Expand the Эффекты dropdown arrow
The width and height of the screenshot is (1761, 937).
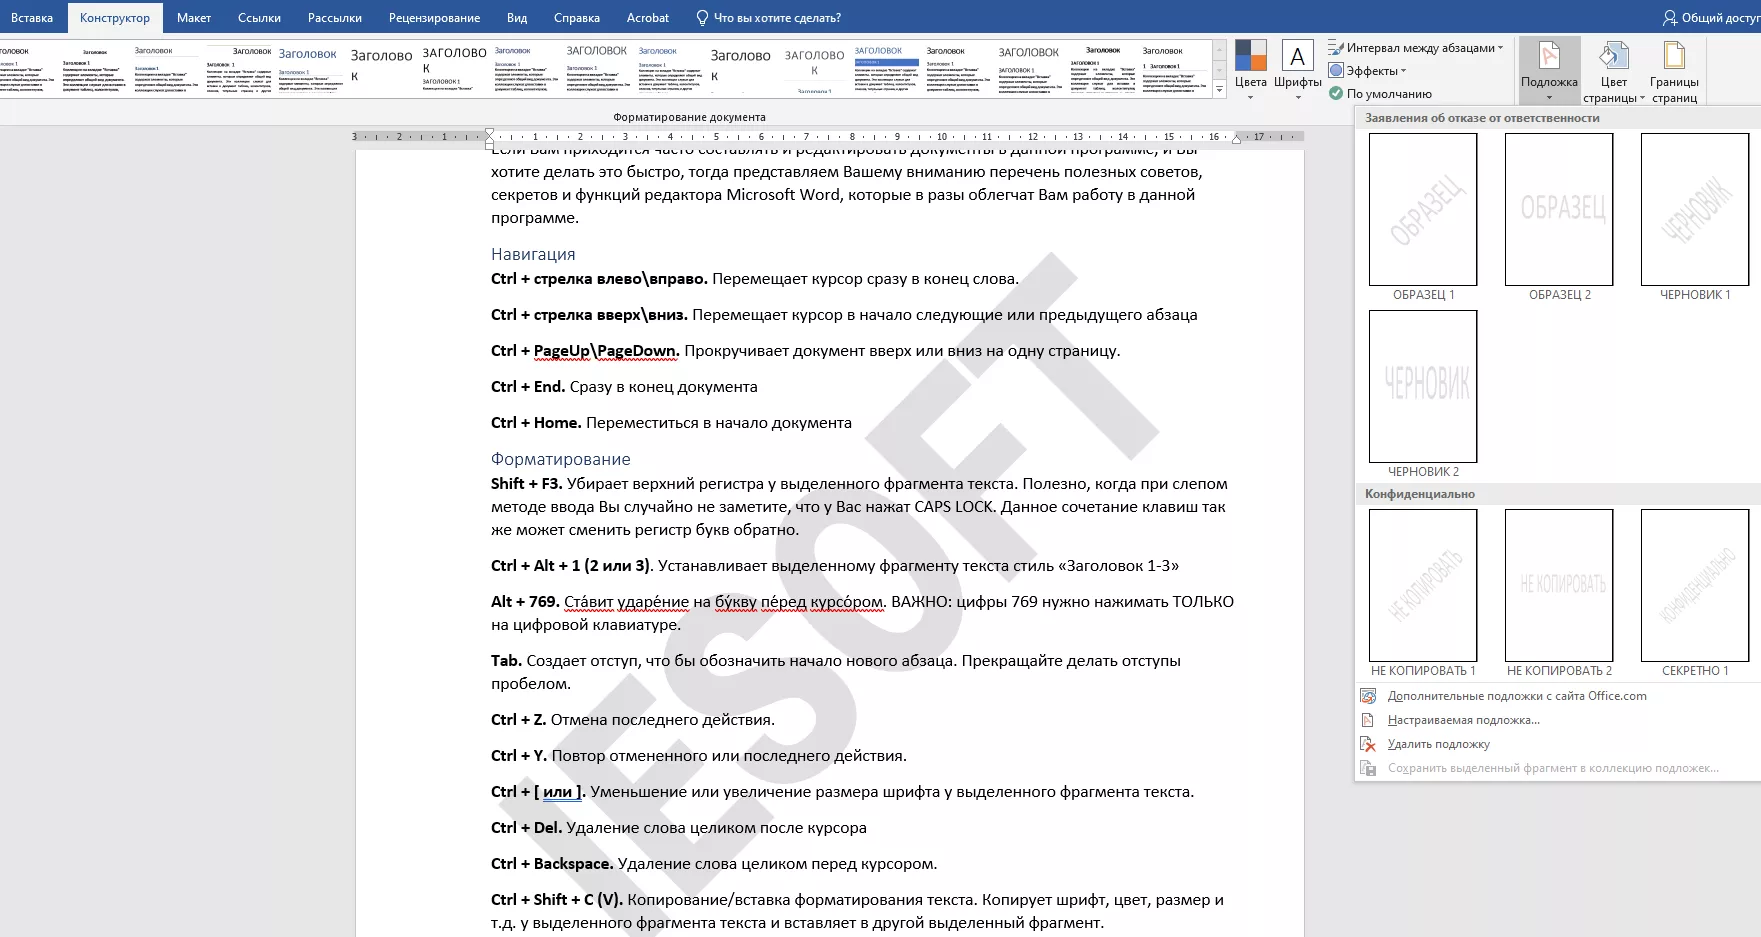point(1404,70)
